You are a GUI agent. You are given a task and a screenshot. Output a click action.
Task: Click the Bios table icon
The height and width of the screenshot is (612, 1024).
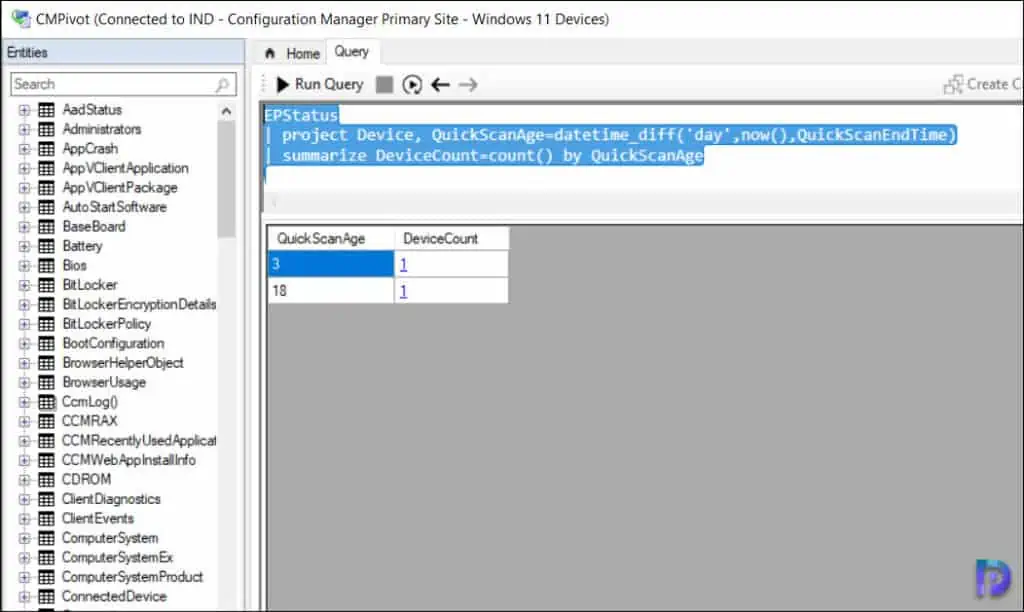[x=46, y=266]
